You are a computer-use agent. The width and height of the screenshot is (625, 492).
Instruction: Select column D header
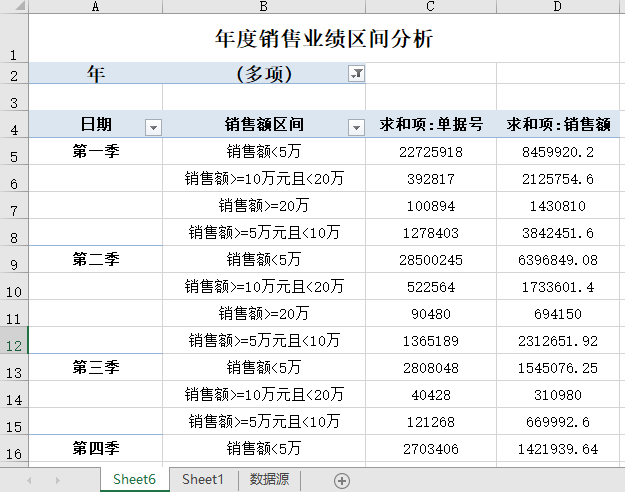tap(558, 7)
